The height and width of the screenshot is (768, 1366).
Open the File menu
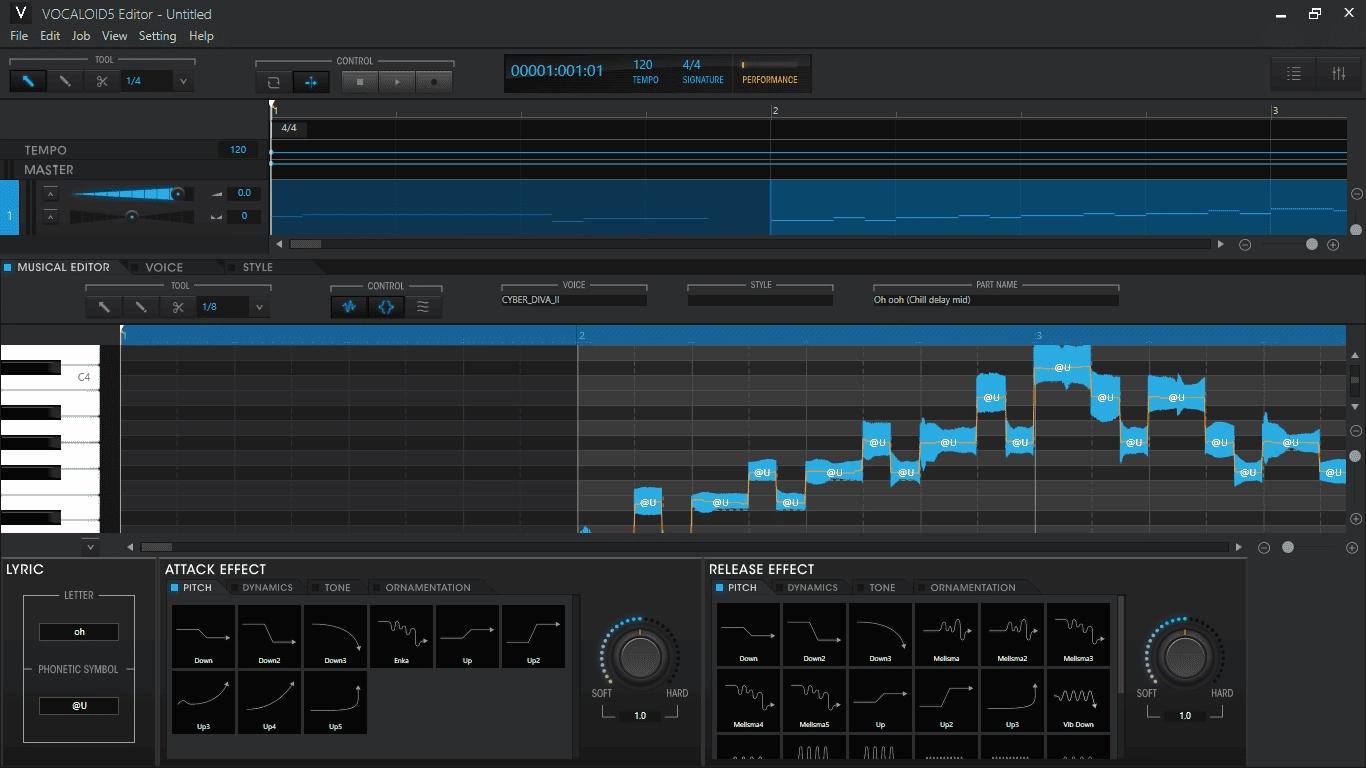coord(19,36)
